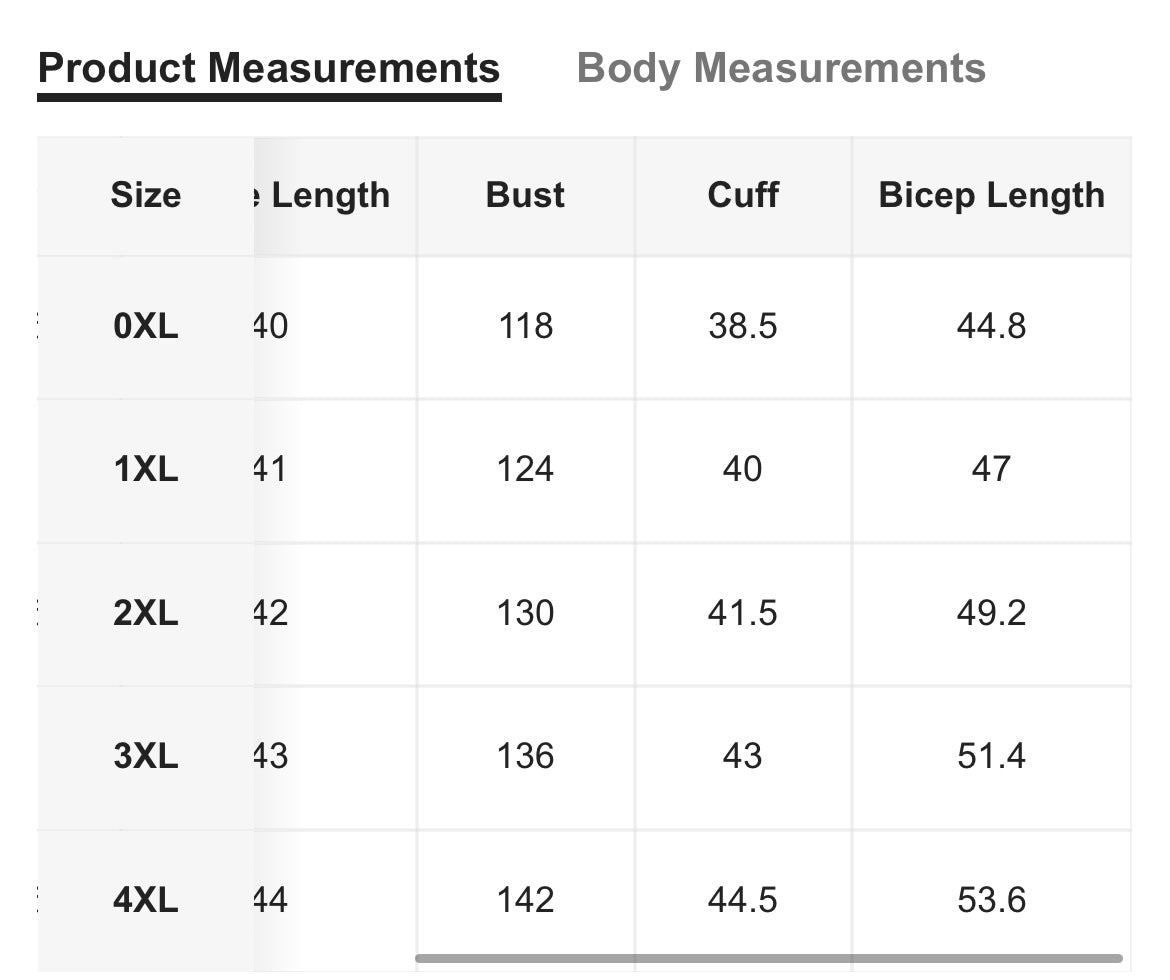Click the Cuff column header
The width and height of the screenshot is (1170, 980).
point(743,196)
